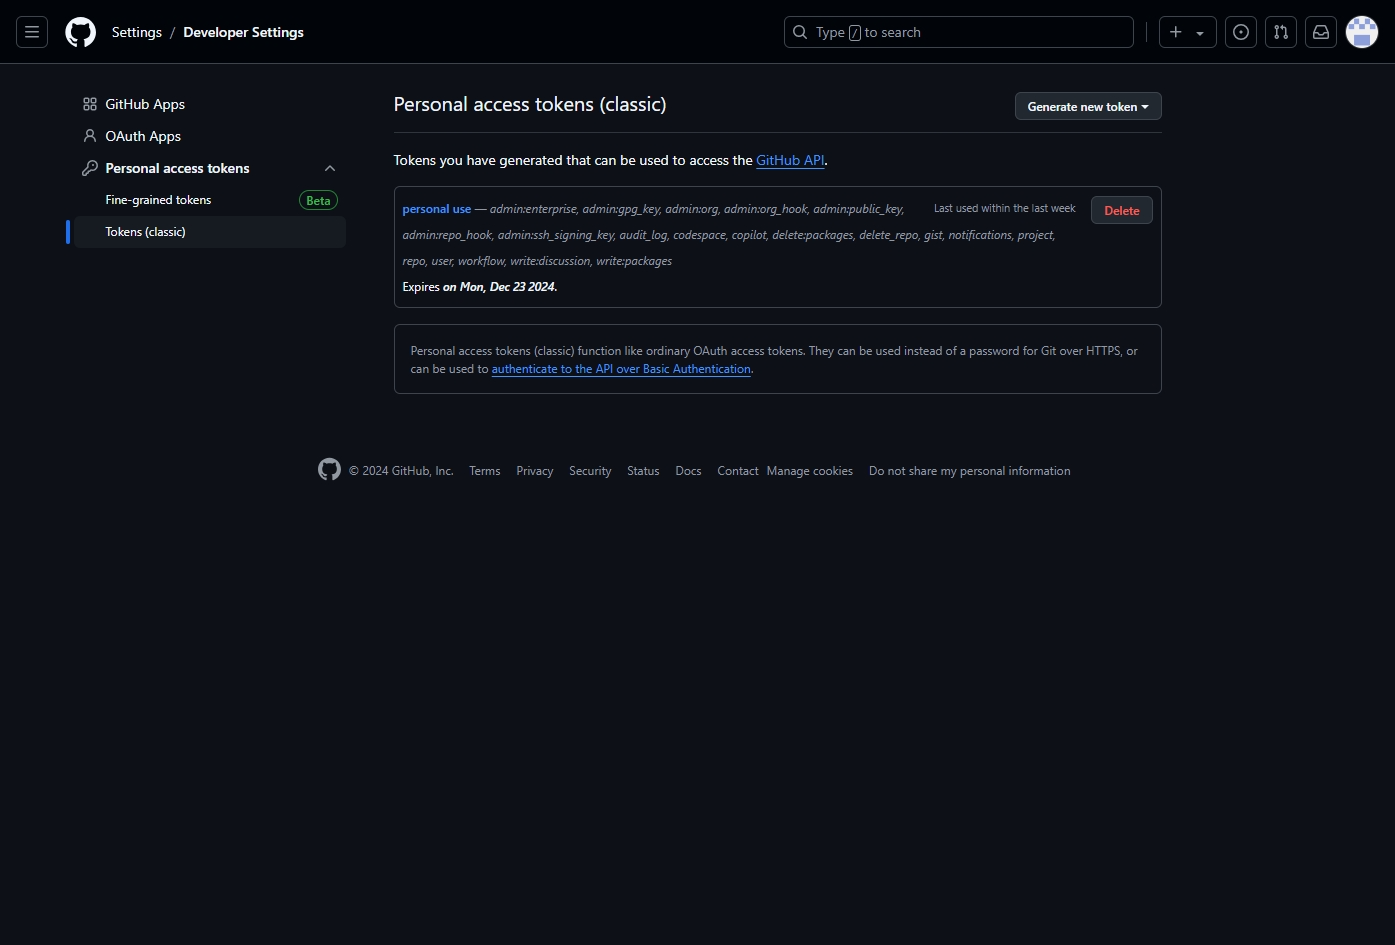The image size is (1395, 945).
Task: Click the Settings breadcrumb link
Action: pyautogui.click(x=137, y=32)
